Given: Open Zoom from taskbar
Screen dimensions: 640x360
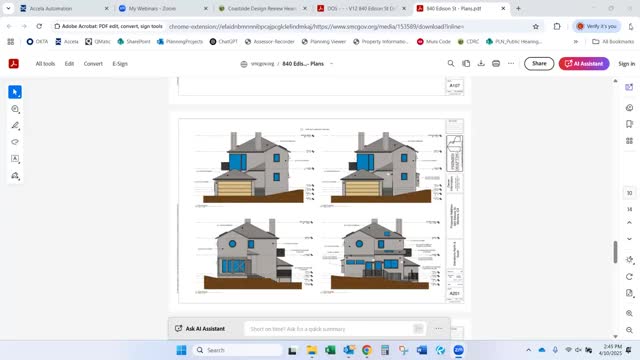Looking at the screenshot, I should click(459, 350).
